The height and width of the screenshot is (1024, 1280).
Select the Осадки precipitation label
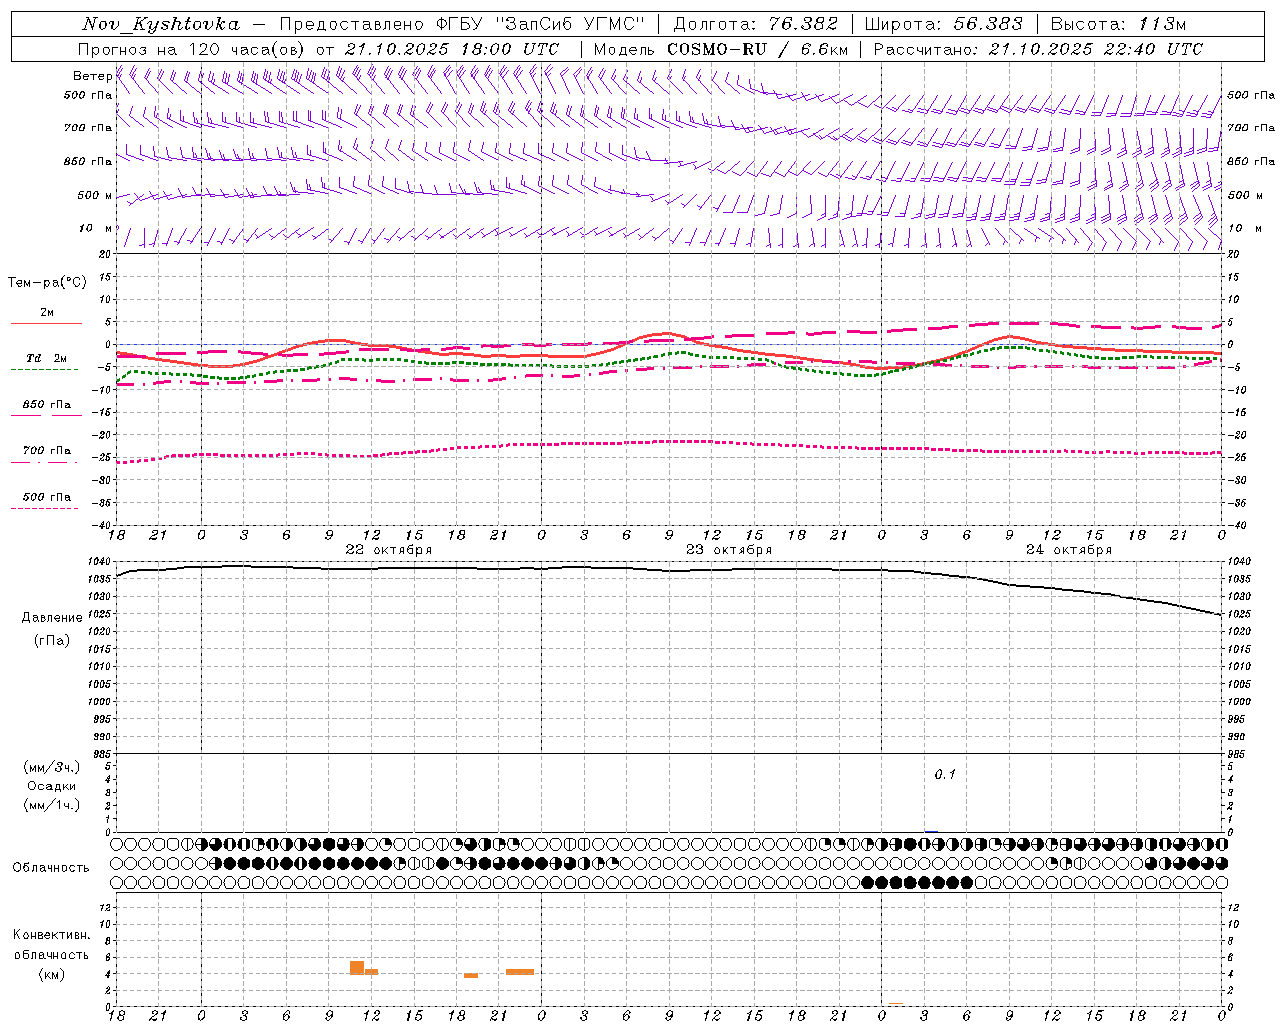(x=52, y=786)
